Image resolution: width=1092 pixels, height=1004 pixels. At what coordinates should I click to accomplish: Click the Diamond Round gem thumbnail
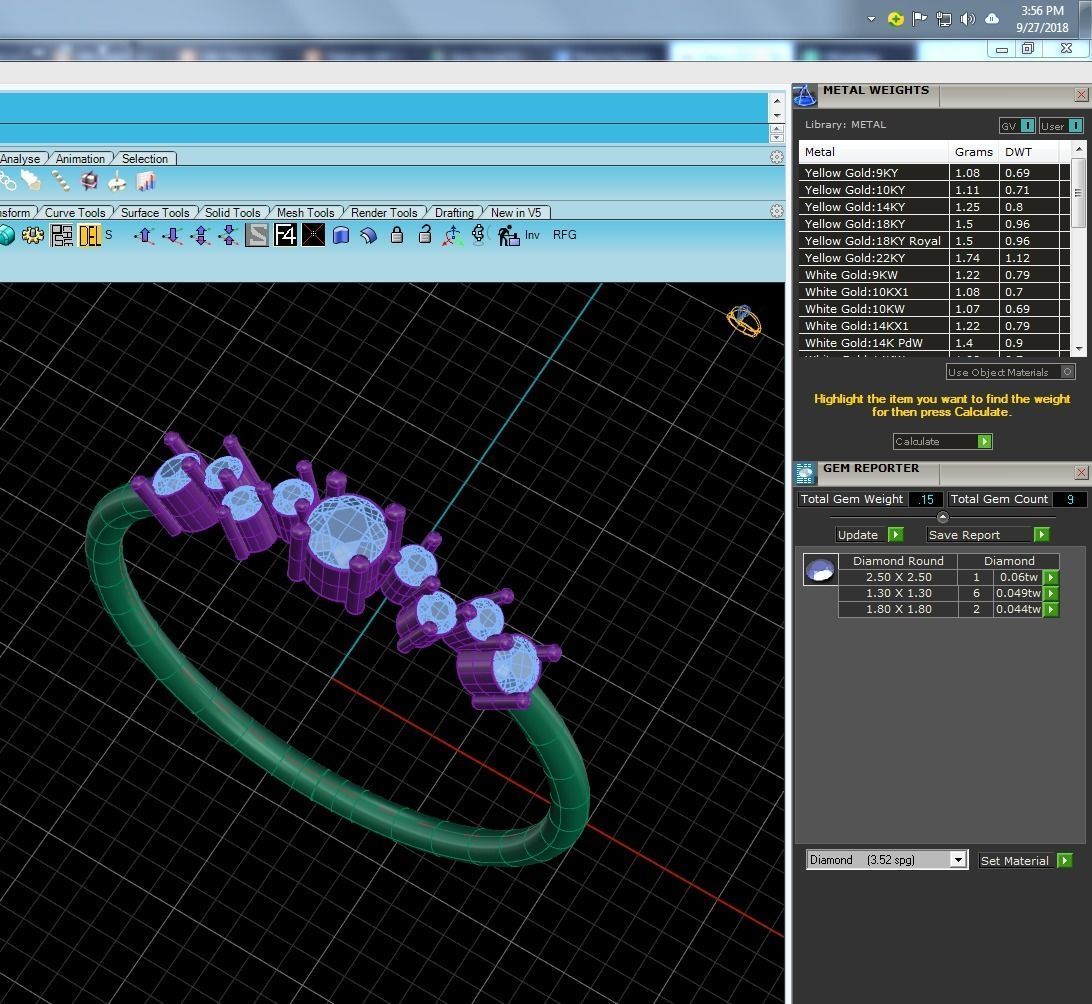click(x=820, y=570)
